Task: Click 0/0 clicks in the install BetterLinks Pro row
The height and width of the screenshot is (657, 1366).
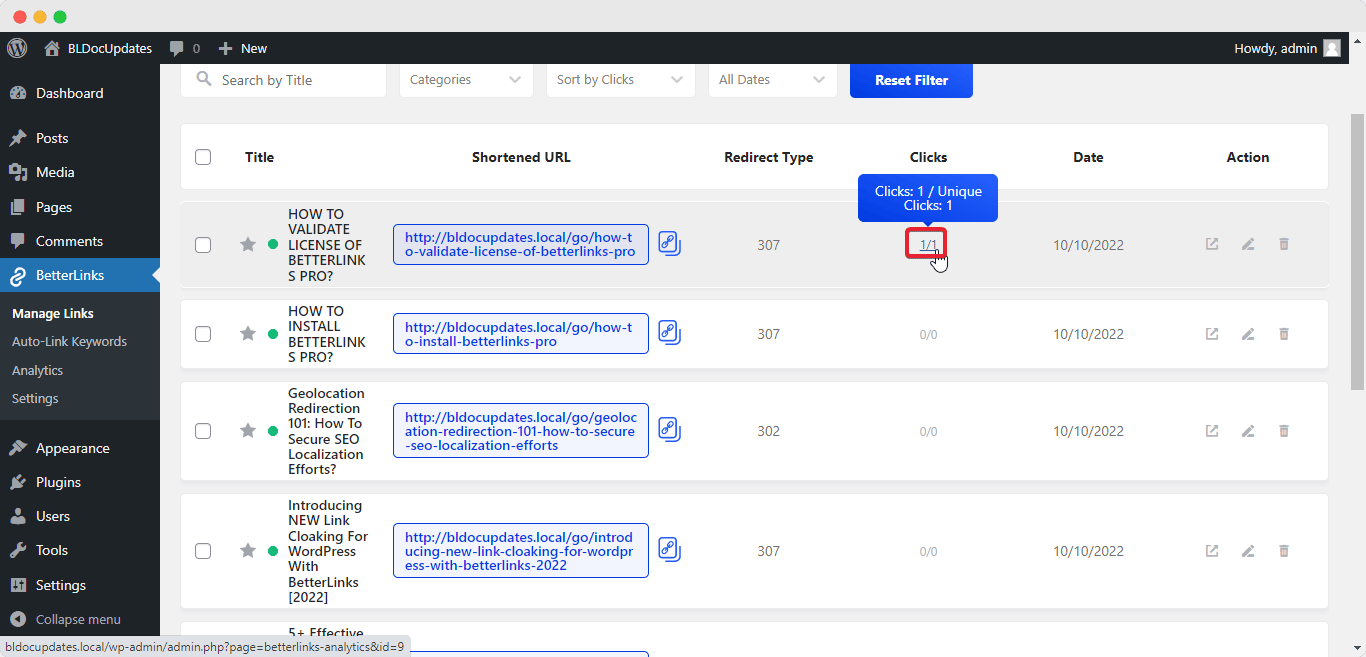Action: tap(928, 334)
